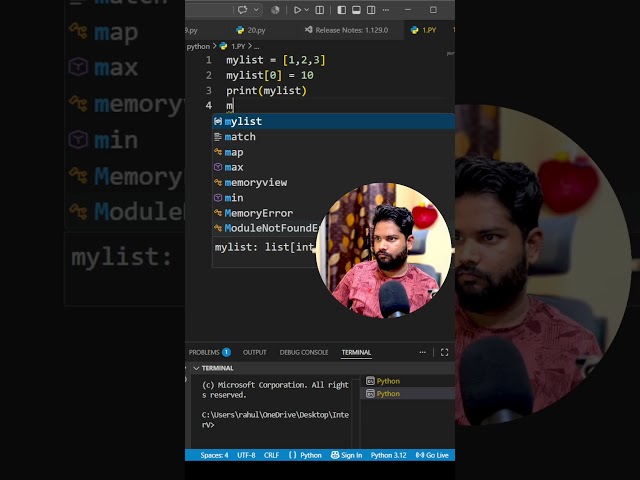Click the mylist: list[int] type hint
This screenshot has width=640, height=480.
point(264,247)
